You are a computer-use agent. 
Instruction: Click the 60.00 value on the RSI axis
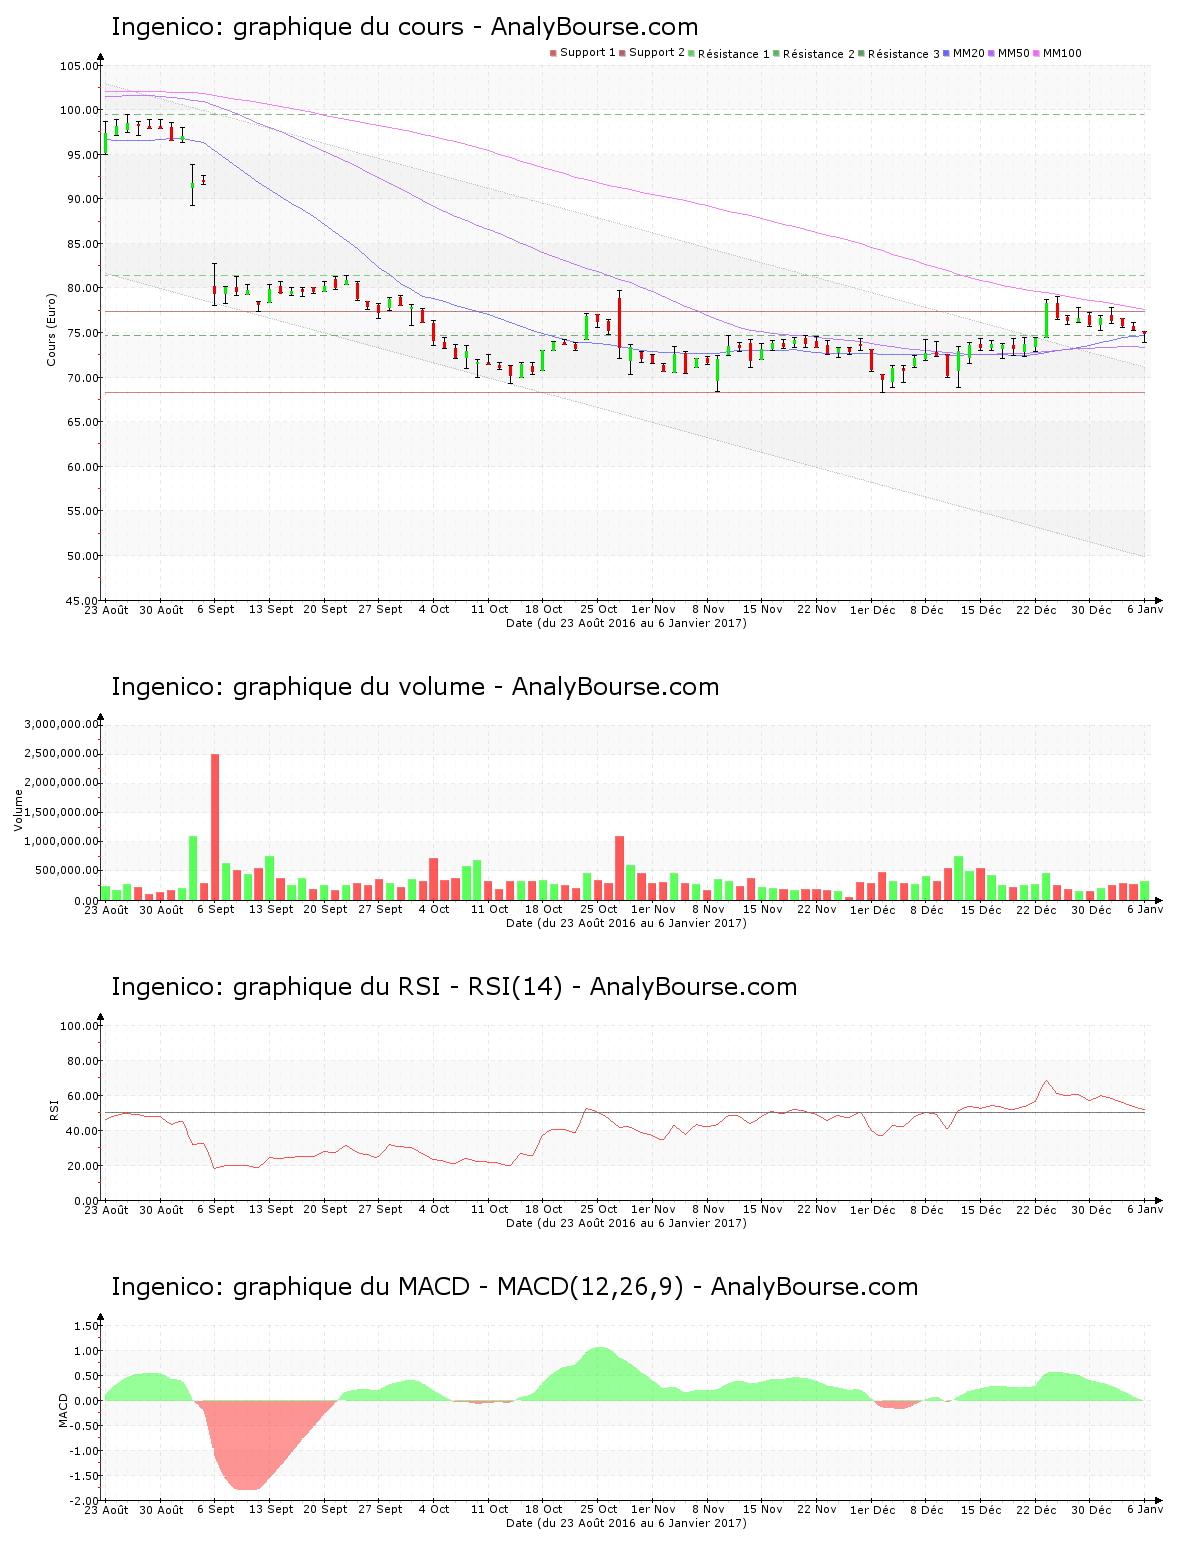[x=82, y=1096]
